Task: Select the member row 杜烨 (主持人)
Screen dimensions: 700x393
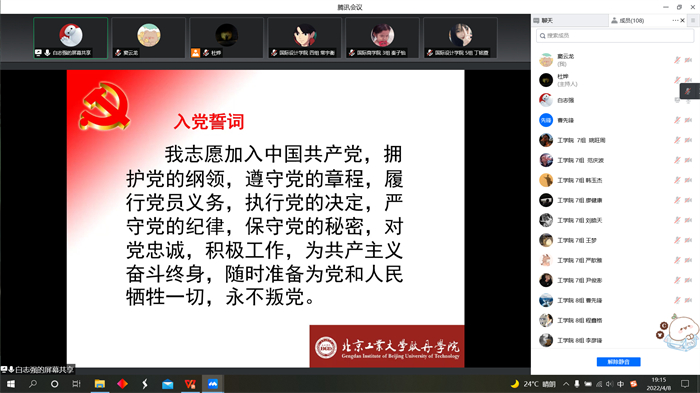Action: coord(615,80)
